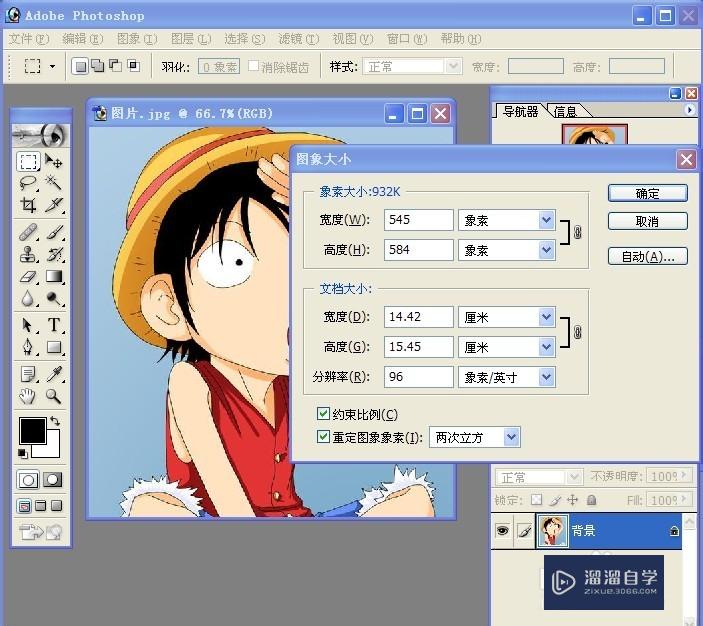Select the Gradient tool

(53, 276)
